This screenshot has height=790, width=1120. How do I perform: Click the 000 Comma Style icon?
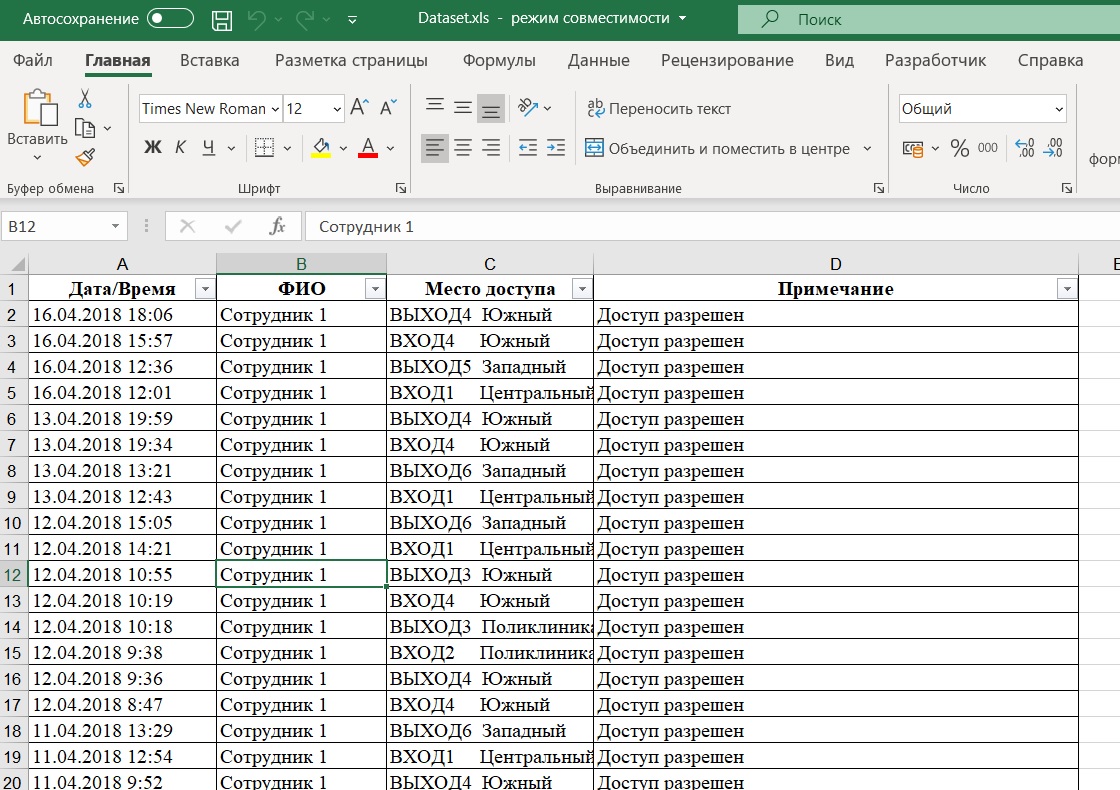click(988, 149)
